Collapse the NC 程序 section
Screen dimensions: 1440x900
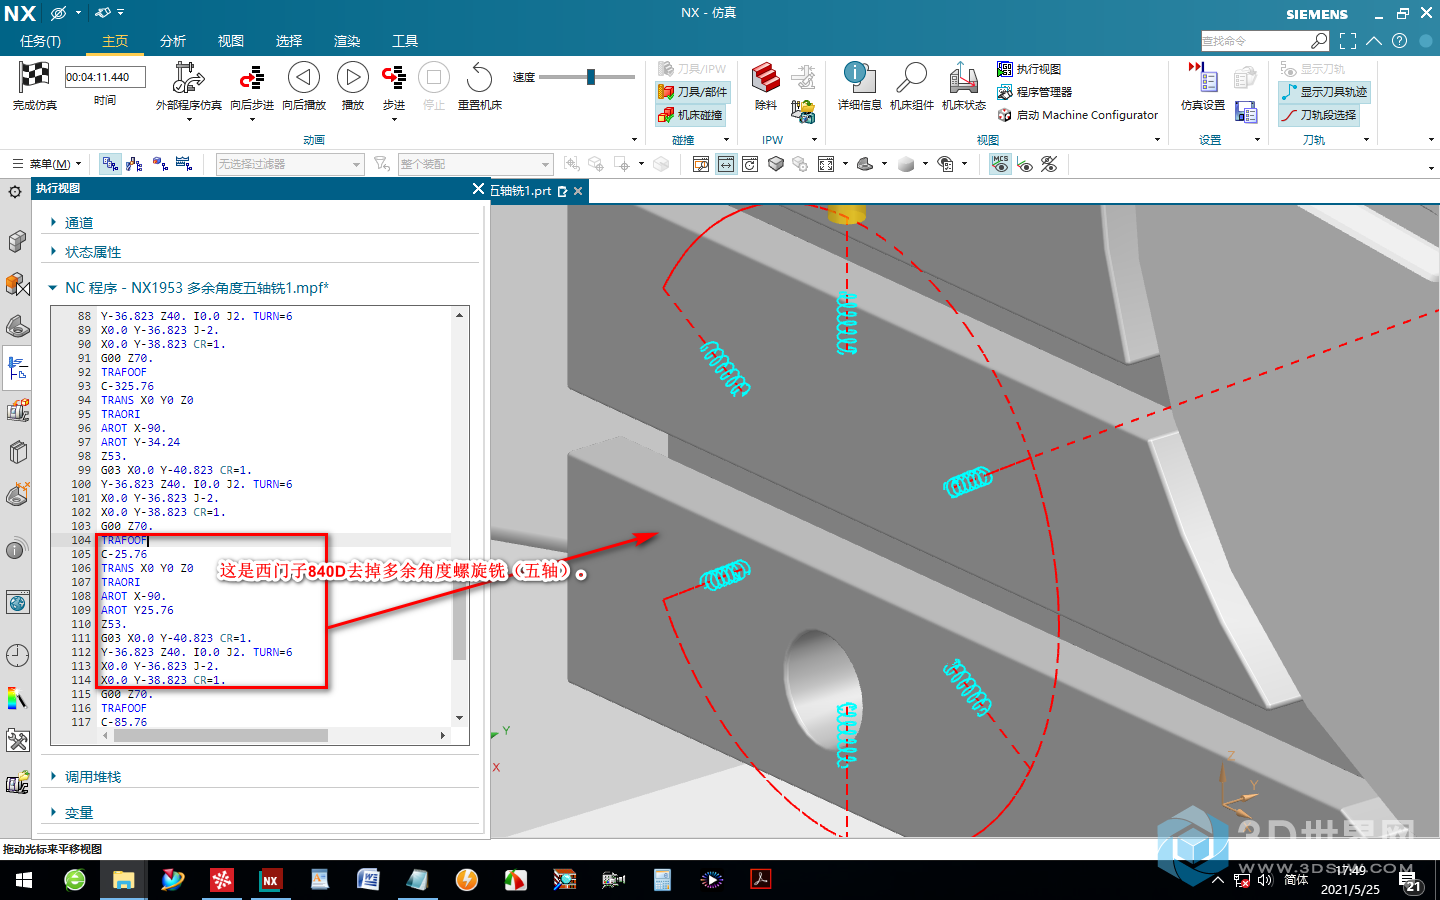coord(53,288)
